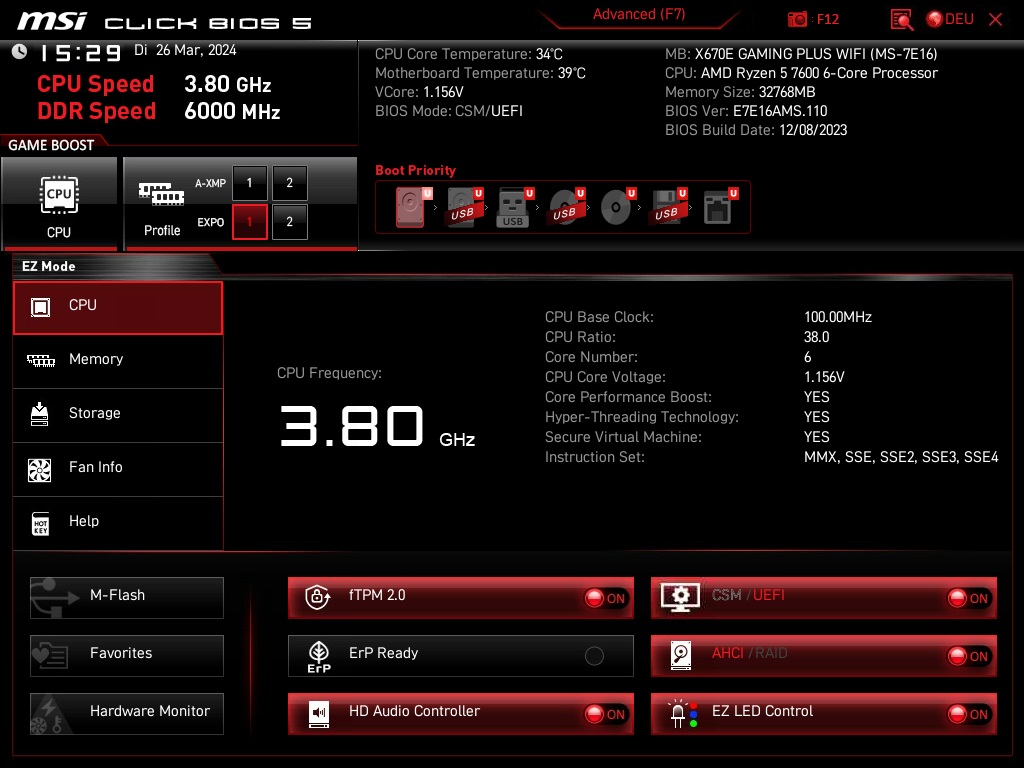Change language using the DEU selector
This screenshot has height=768, width=1024.
tap(949, 18)
